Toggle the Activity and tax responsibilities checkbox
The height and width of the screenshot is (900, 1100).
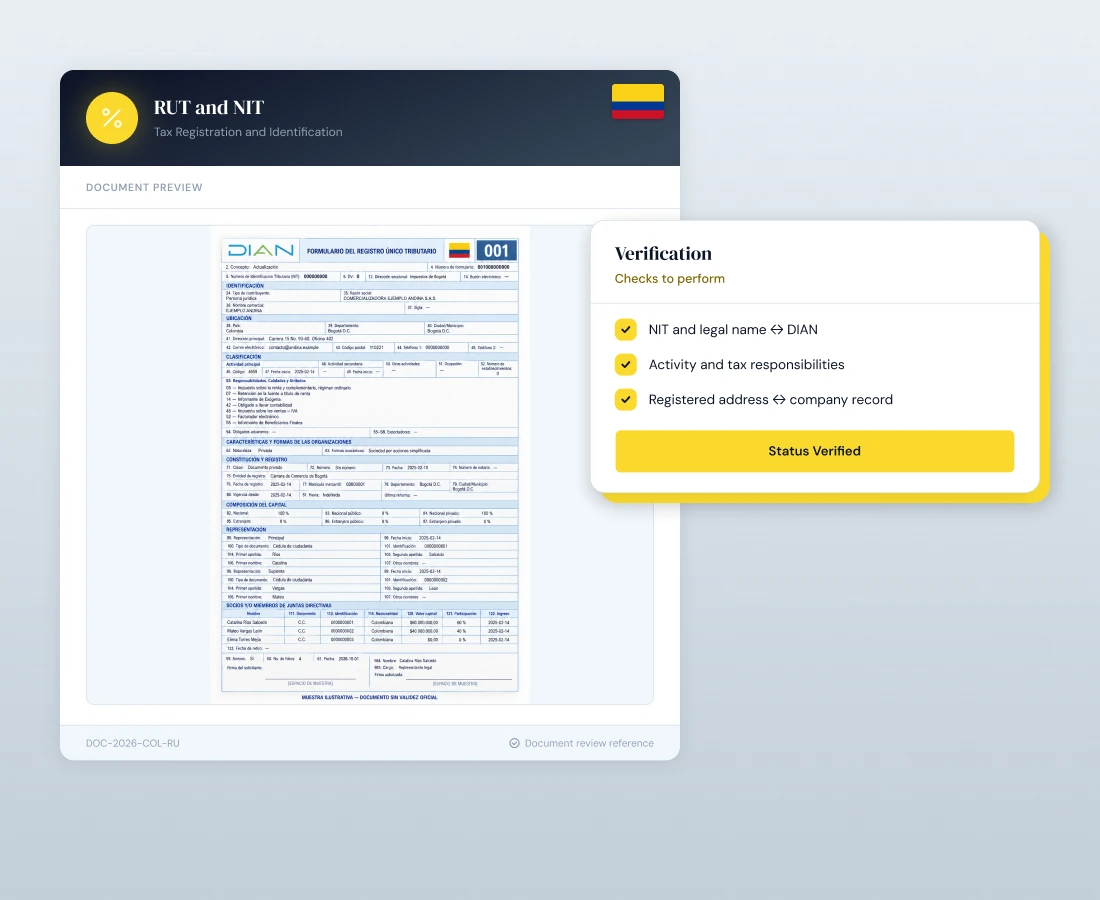[x=626, y=365]
